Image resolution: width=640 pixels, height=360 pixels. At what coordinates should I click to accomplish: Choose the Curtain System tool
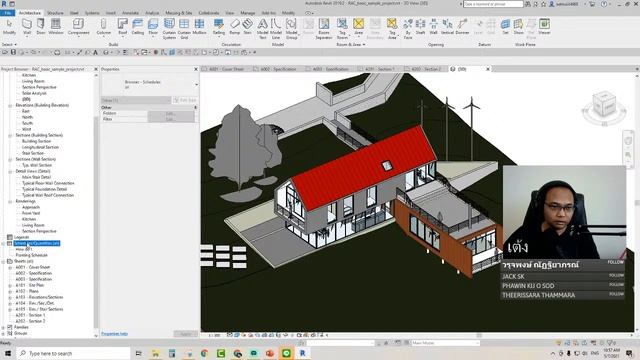tap(169, 29)
